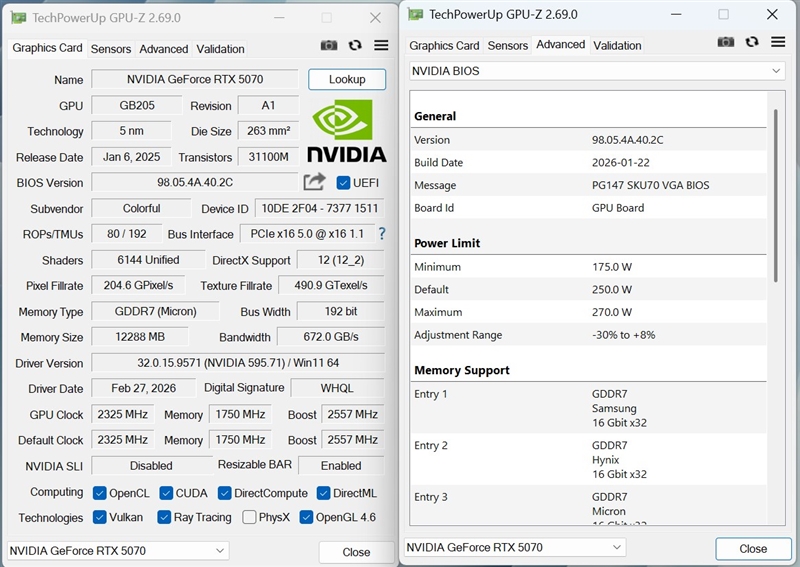Toggle the PhysX checkbox
Screen dimensions: 800x567
click(x=248, y=517)
